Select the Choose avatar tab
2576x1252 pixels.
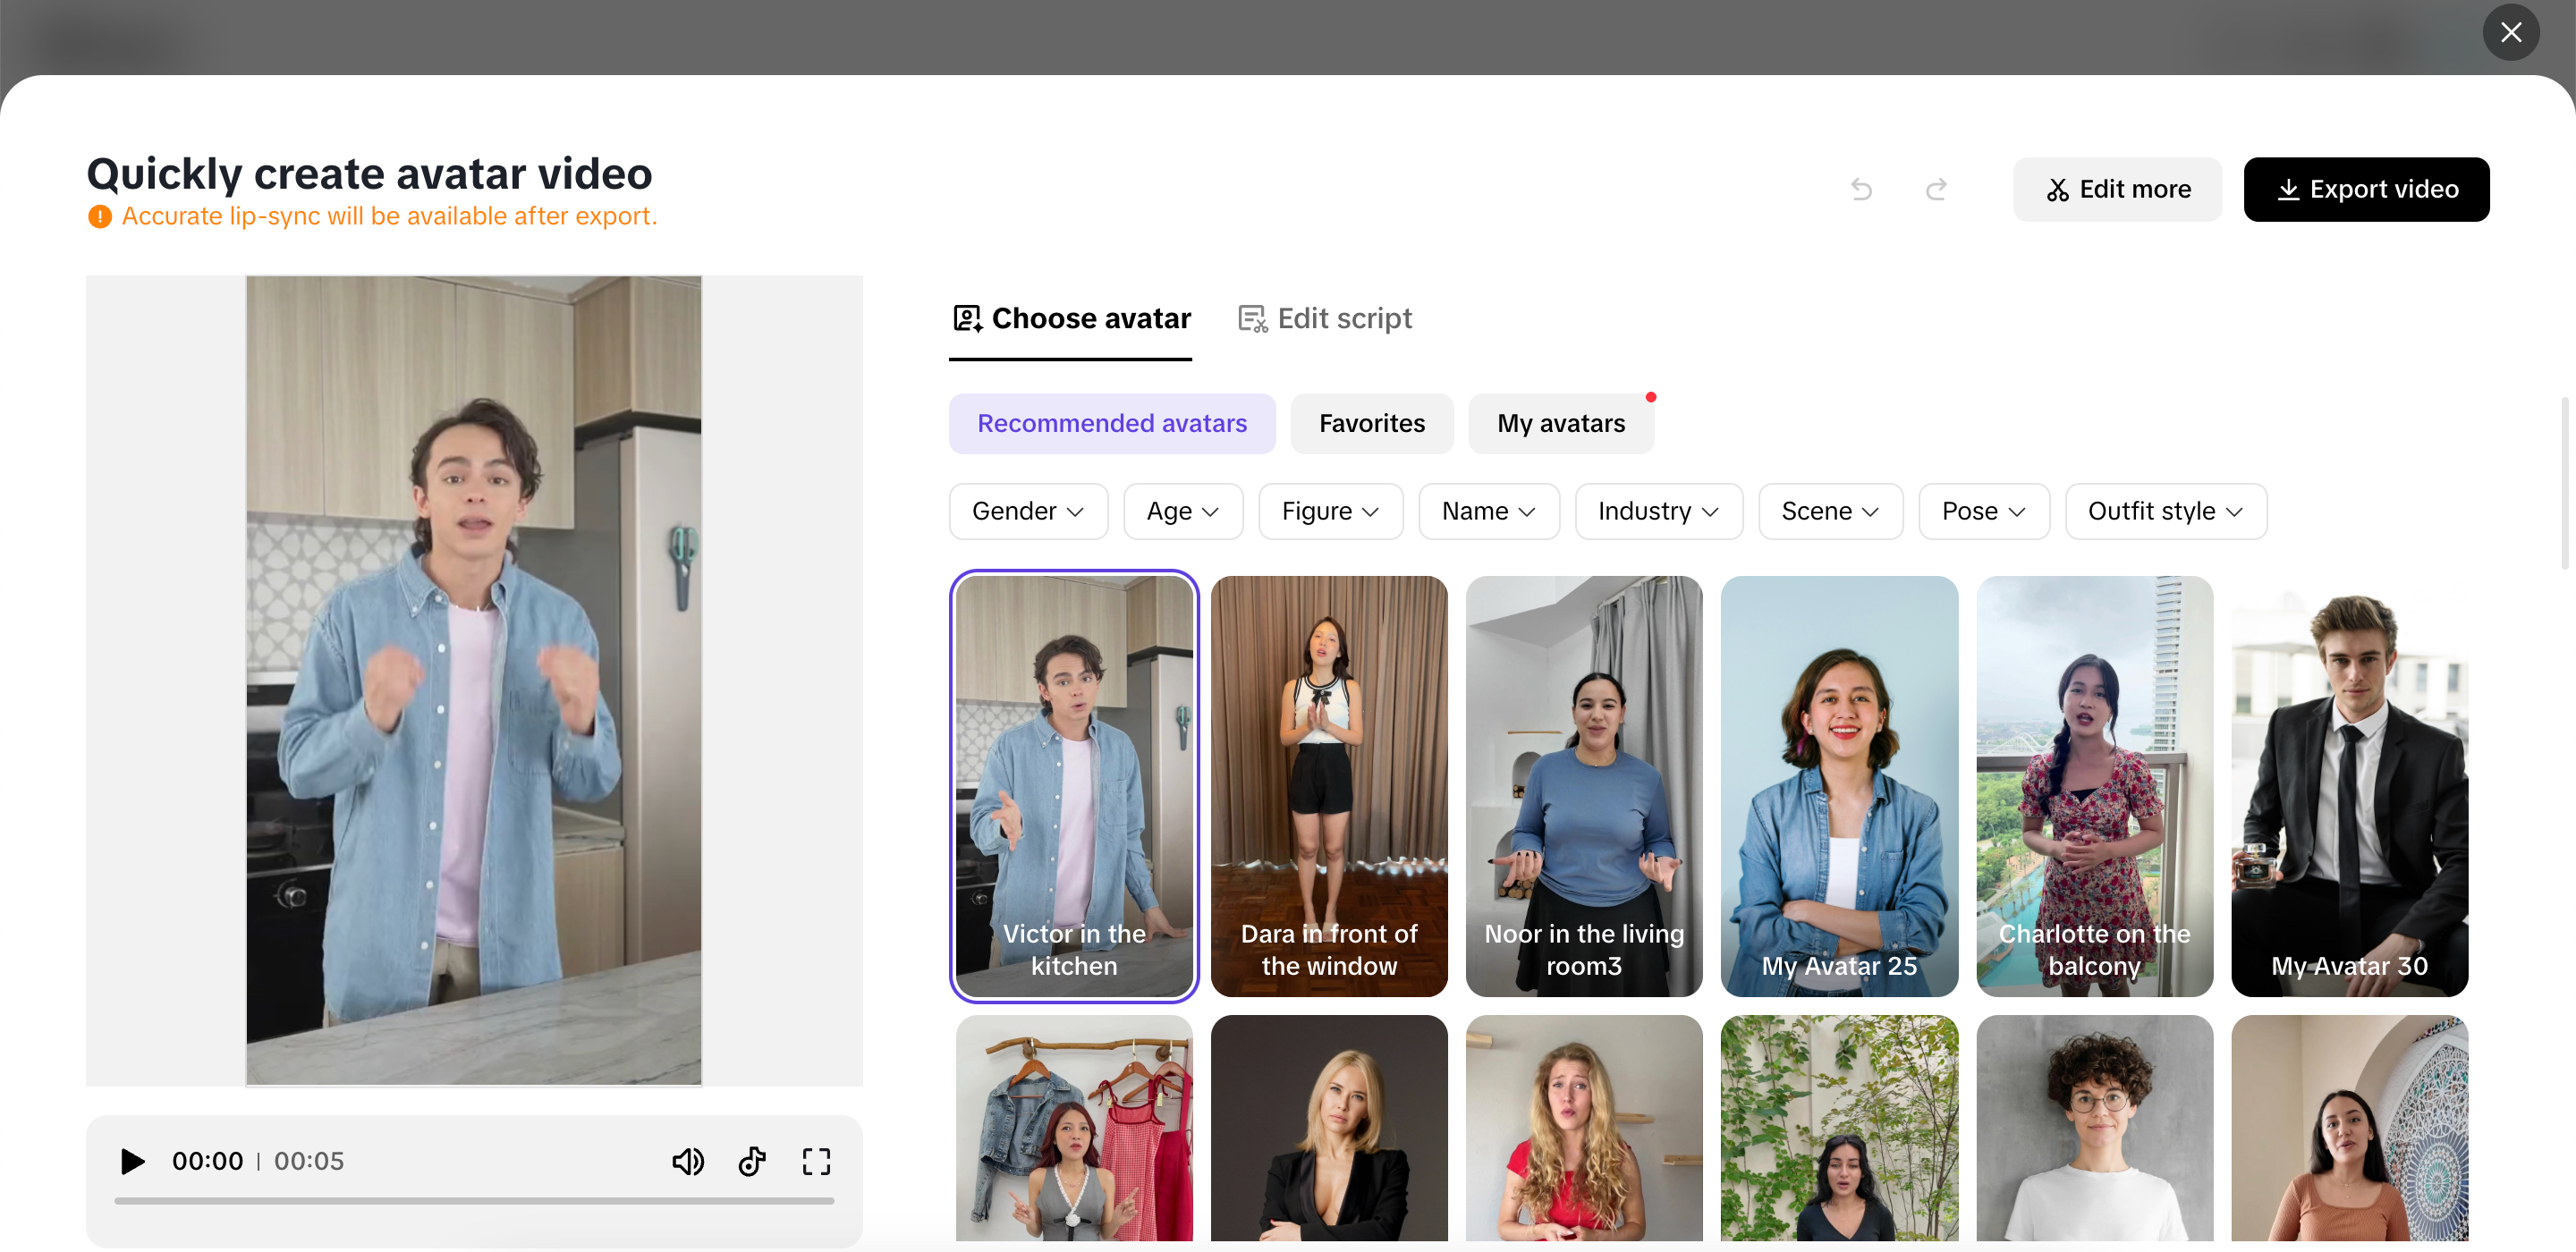click(1091, 318)
